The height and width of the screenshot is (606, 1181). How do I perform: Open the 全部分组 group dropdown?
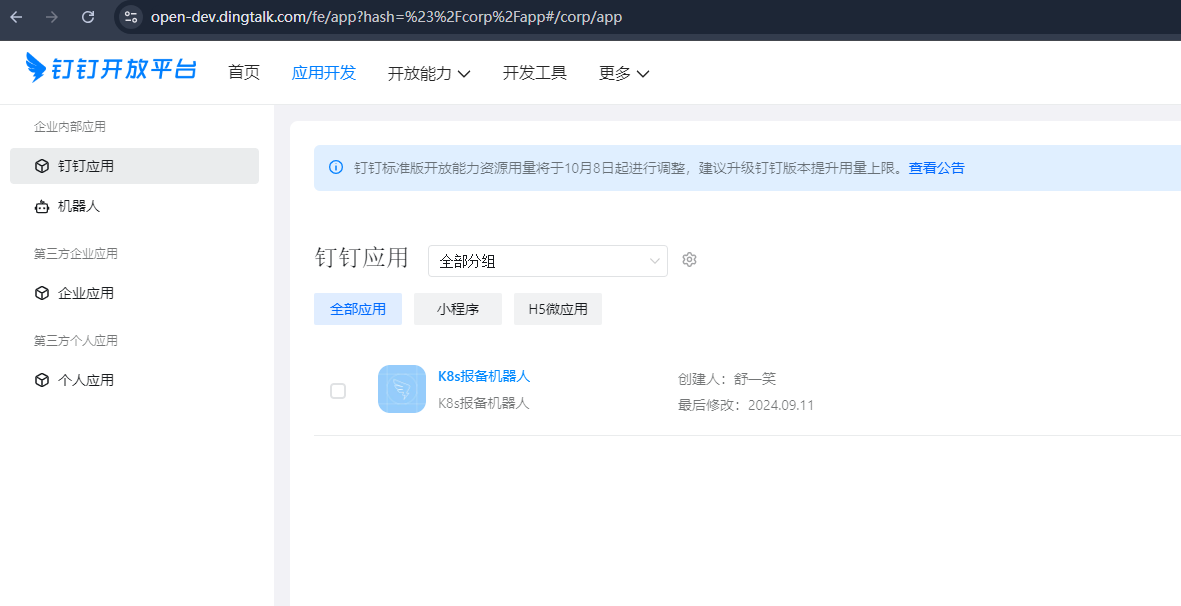tap(548, 261)
